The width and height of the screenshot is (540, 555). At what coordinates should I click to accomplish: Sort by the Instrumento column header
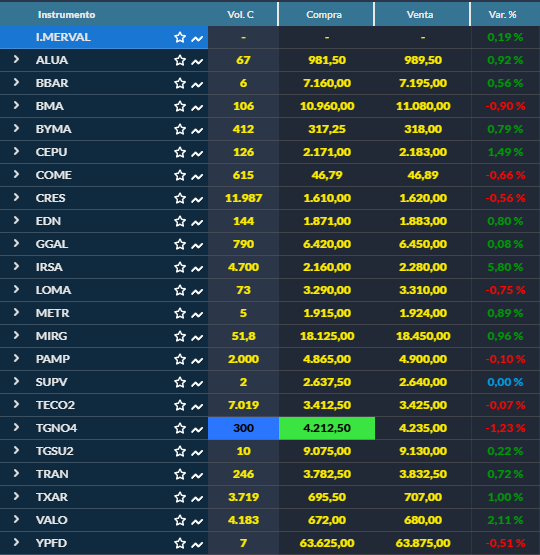click(x=67, y=15)
